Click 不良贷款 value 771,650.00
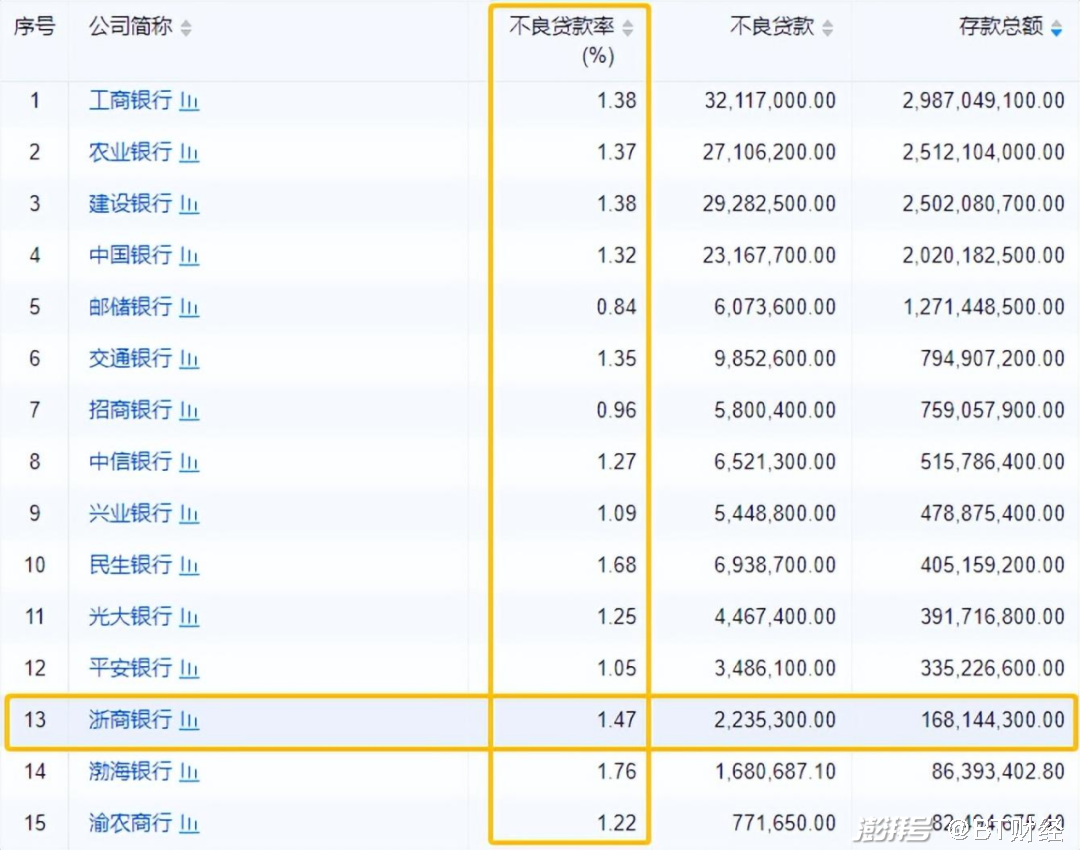 pyautogui.click(x=784, y=823)
